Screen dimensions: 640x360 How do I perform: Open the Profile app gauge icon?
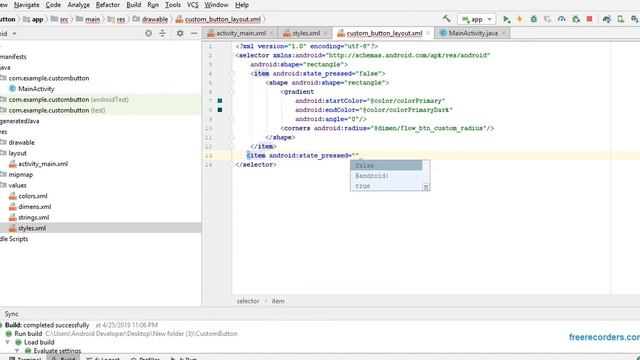coord(562,19)
